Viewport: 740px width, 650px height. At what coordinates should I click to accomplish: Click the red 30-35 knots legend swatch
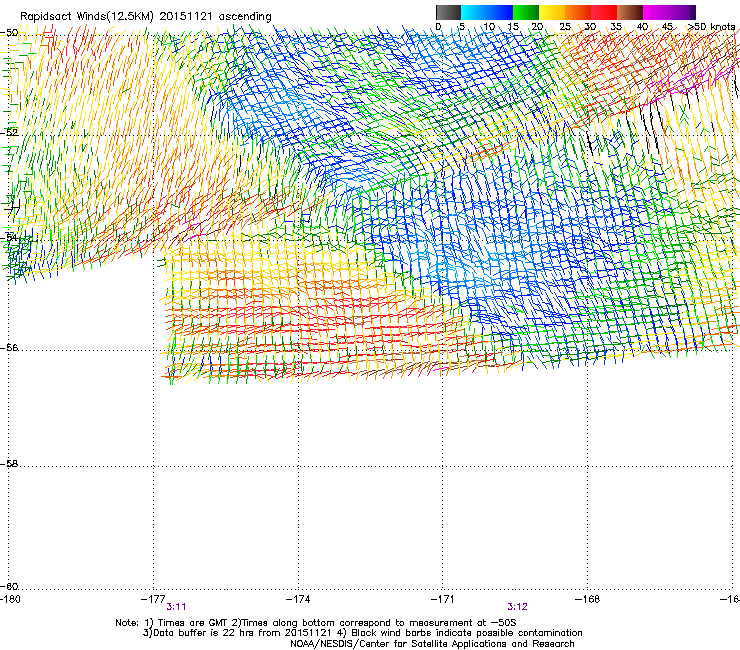pos(604,13)
